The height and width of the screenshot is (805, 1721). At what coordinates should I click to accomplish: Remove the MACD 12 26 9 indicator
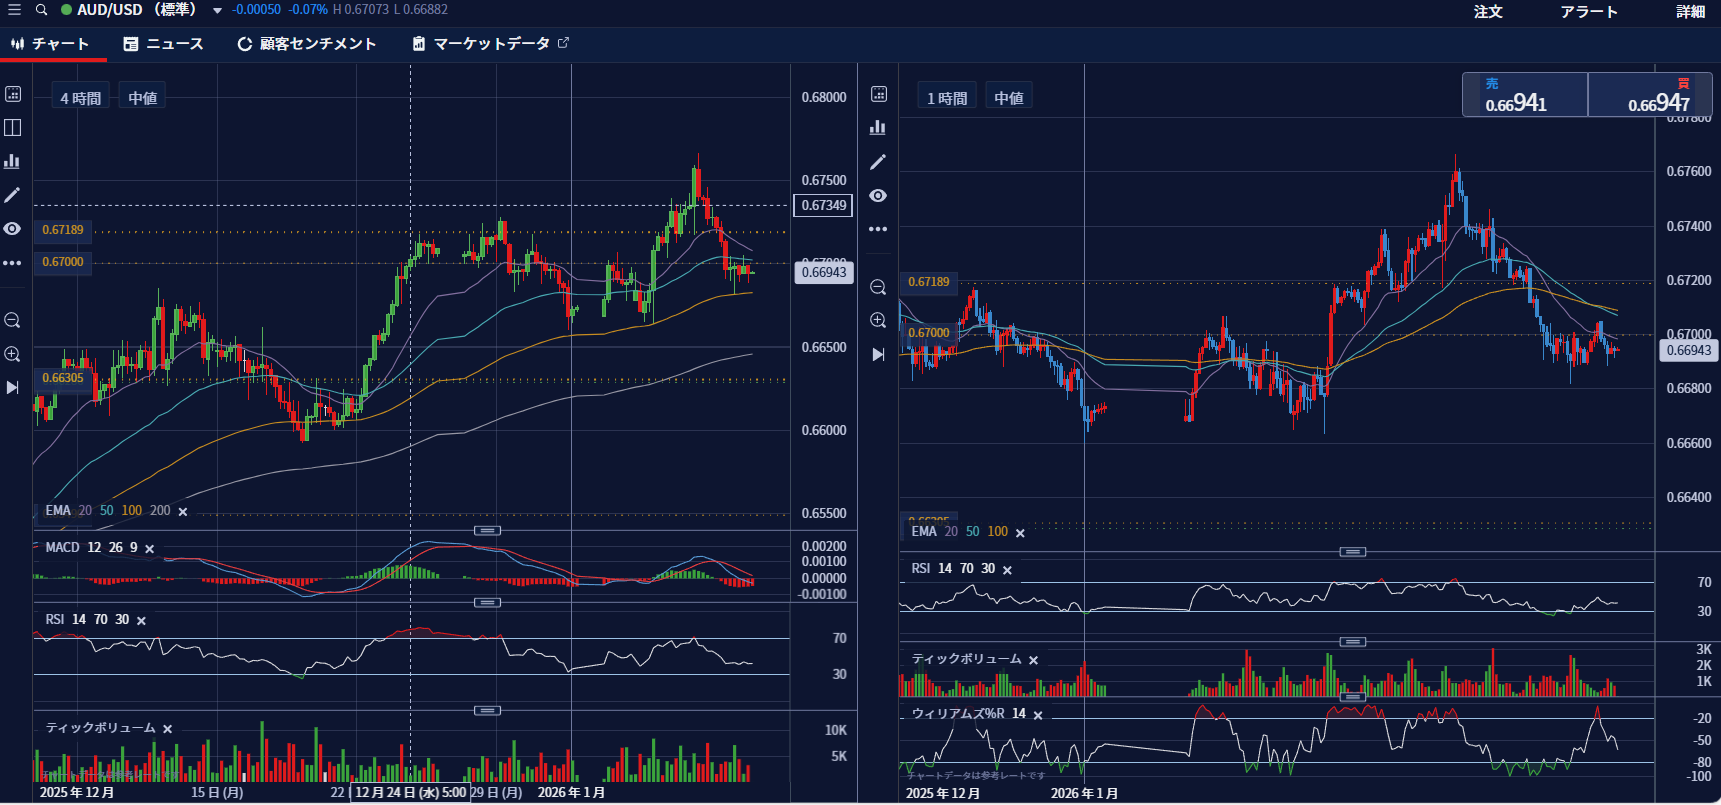point(149,549)
